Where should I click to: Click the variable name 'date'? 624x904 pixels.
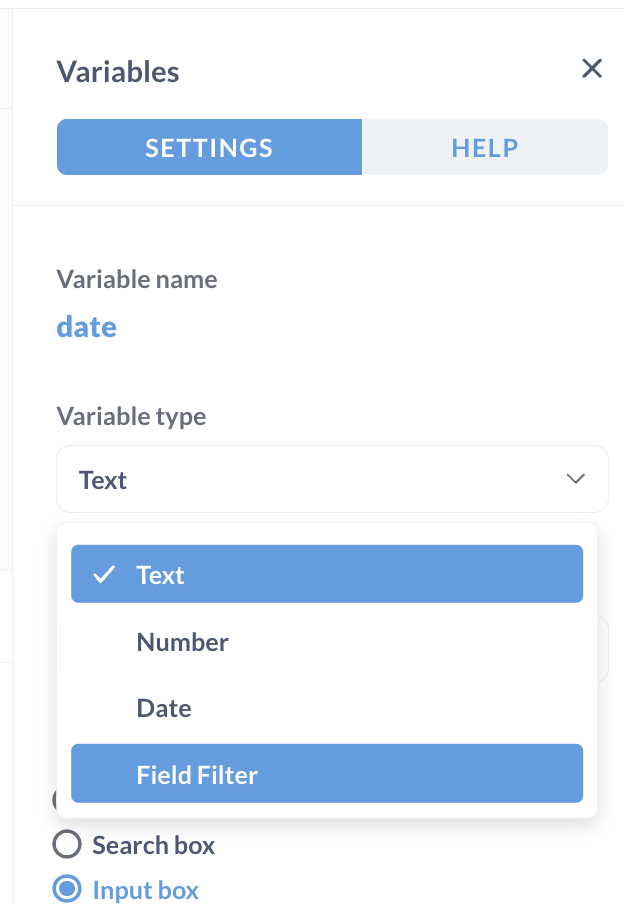[87, 327]
